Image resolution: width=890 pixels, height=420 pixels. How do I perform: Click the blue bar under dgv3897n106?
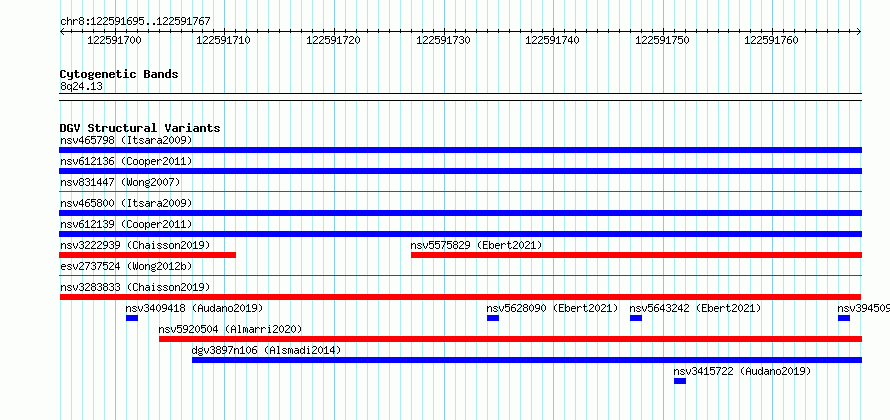point(527,360)
